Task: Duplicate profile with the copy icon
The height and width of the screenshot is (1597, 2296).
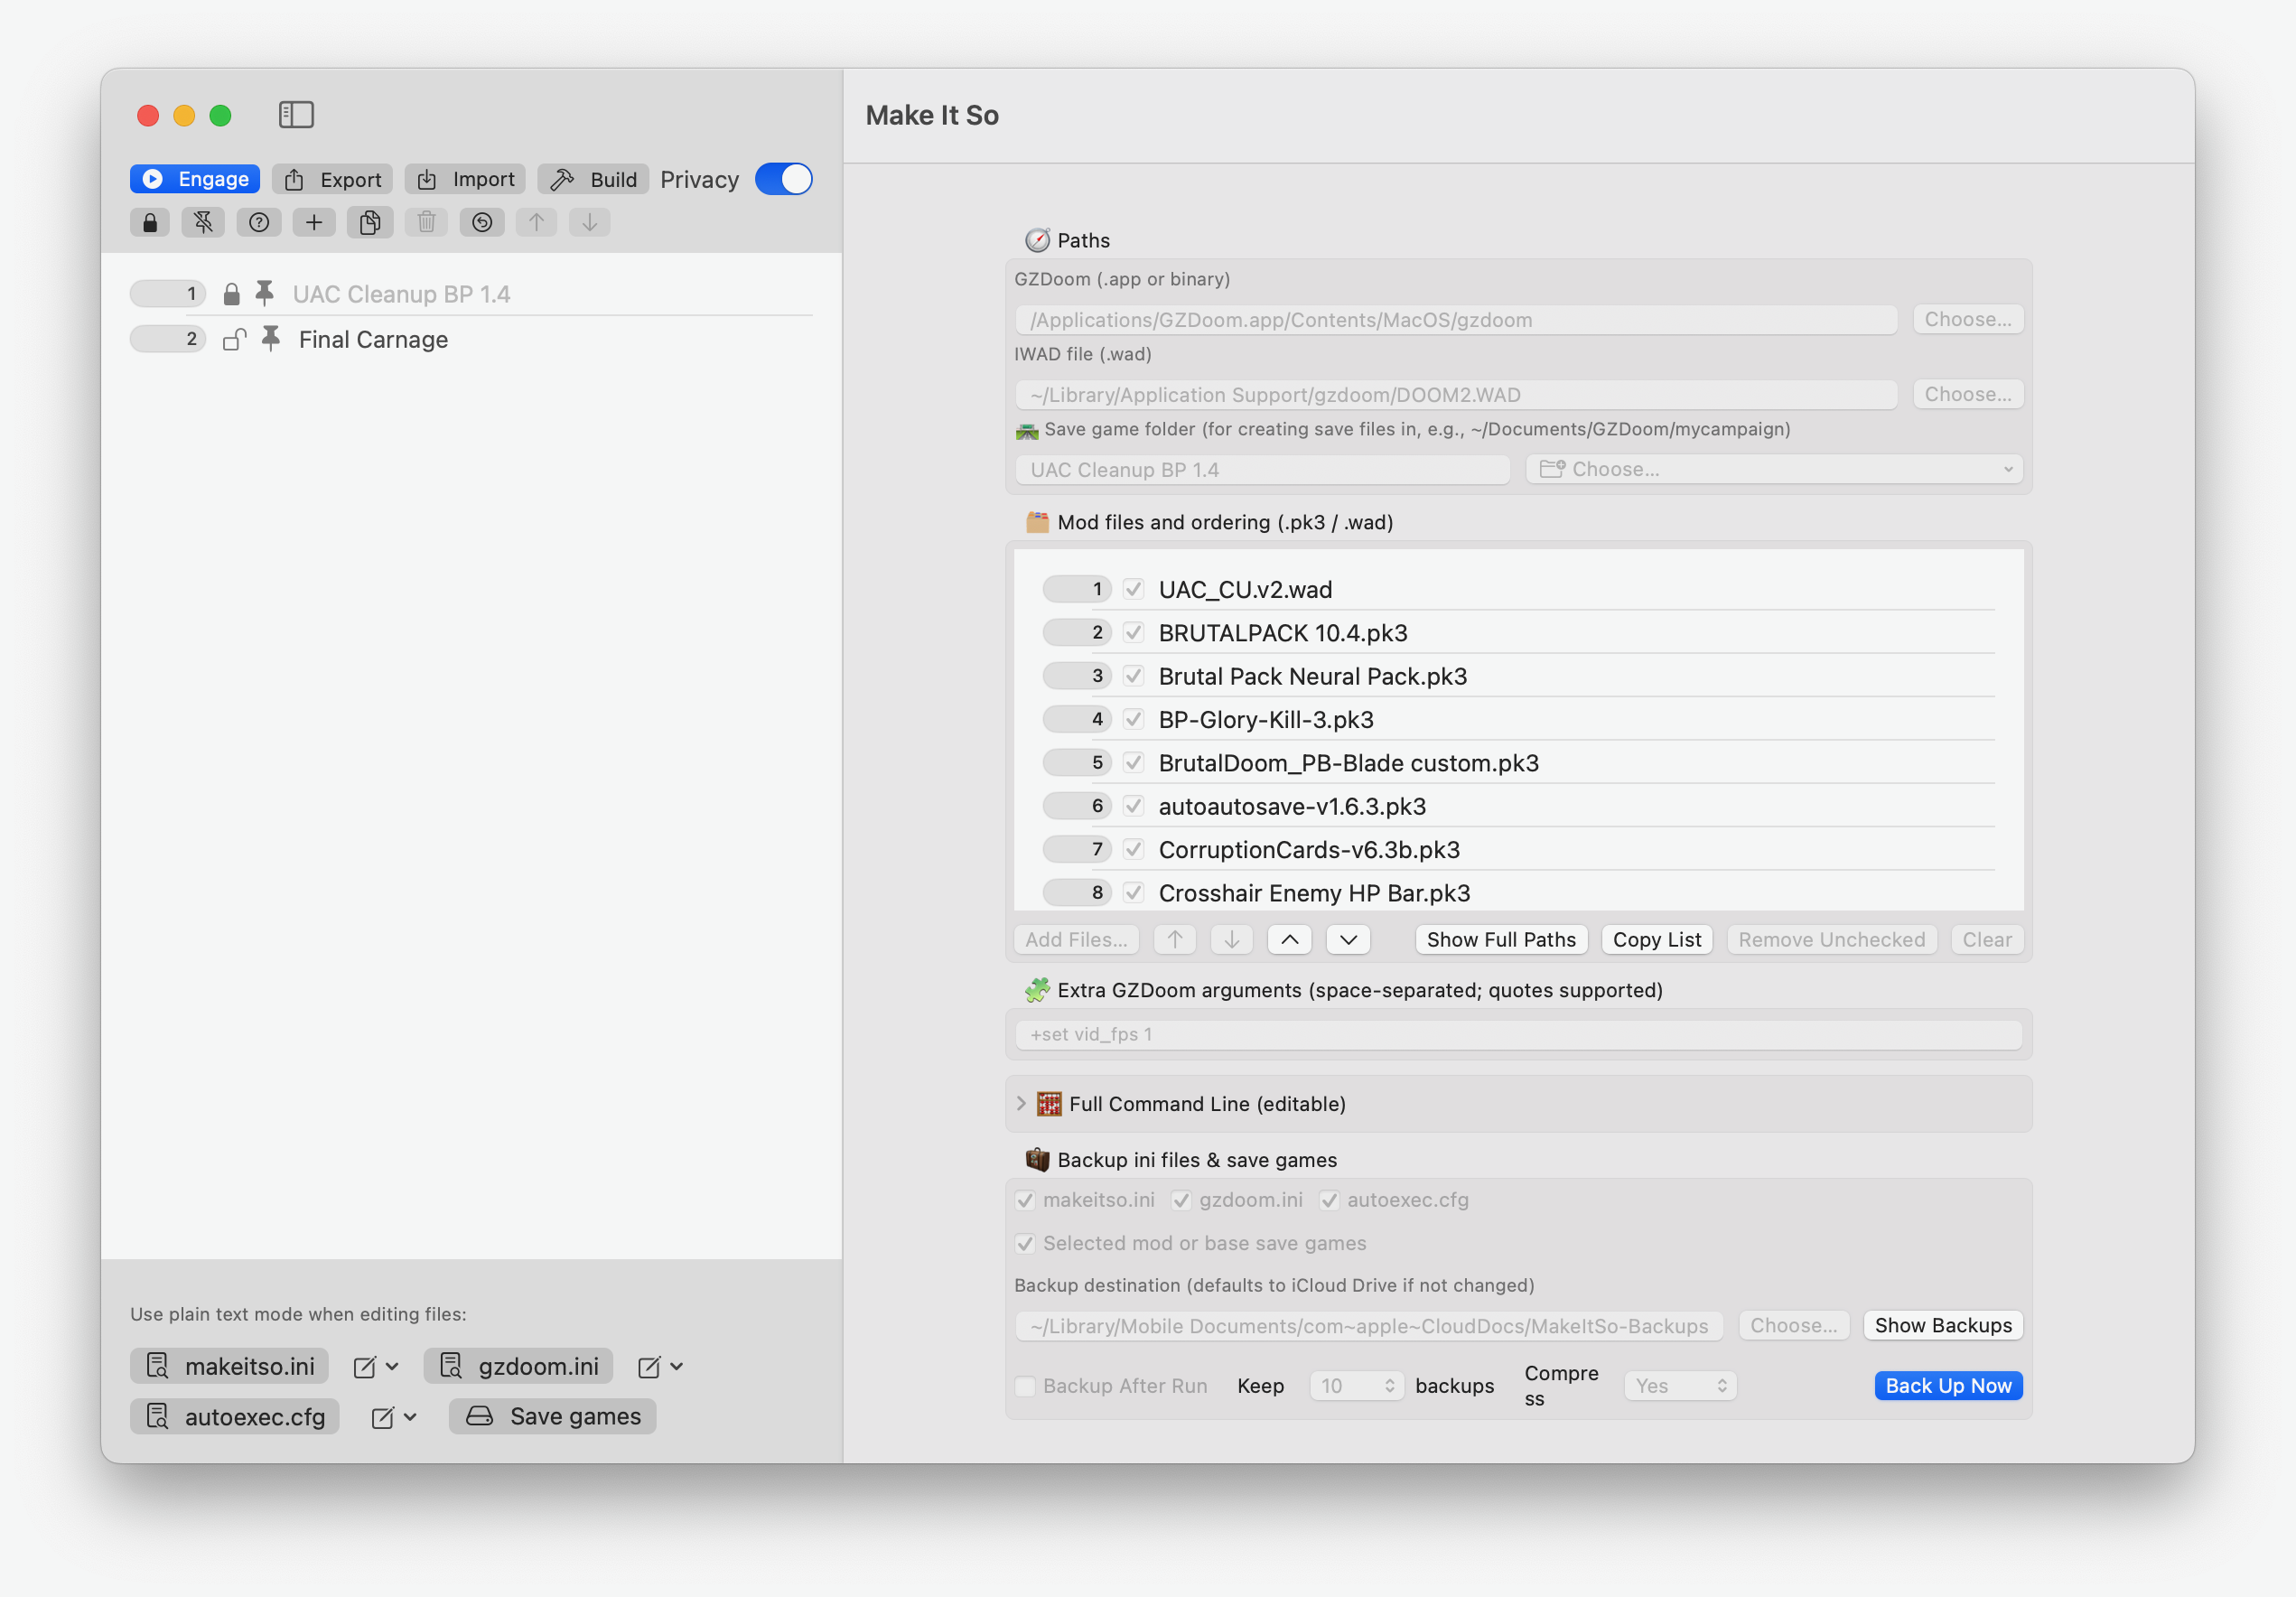Action: (370, 222)
